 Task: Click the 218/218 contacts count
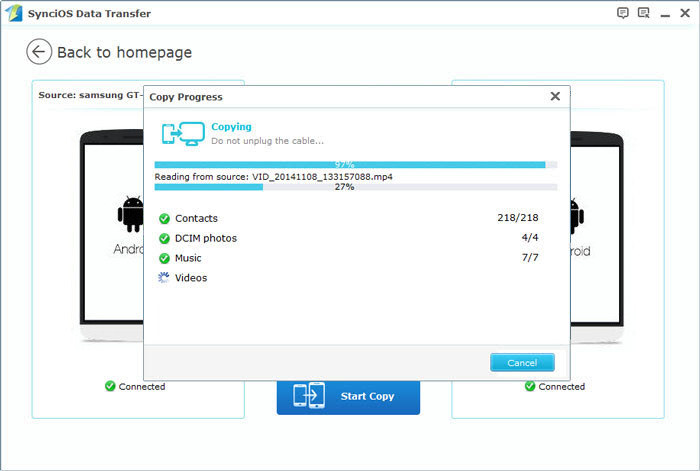click(518, 217)
